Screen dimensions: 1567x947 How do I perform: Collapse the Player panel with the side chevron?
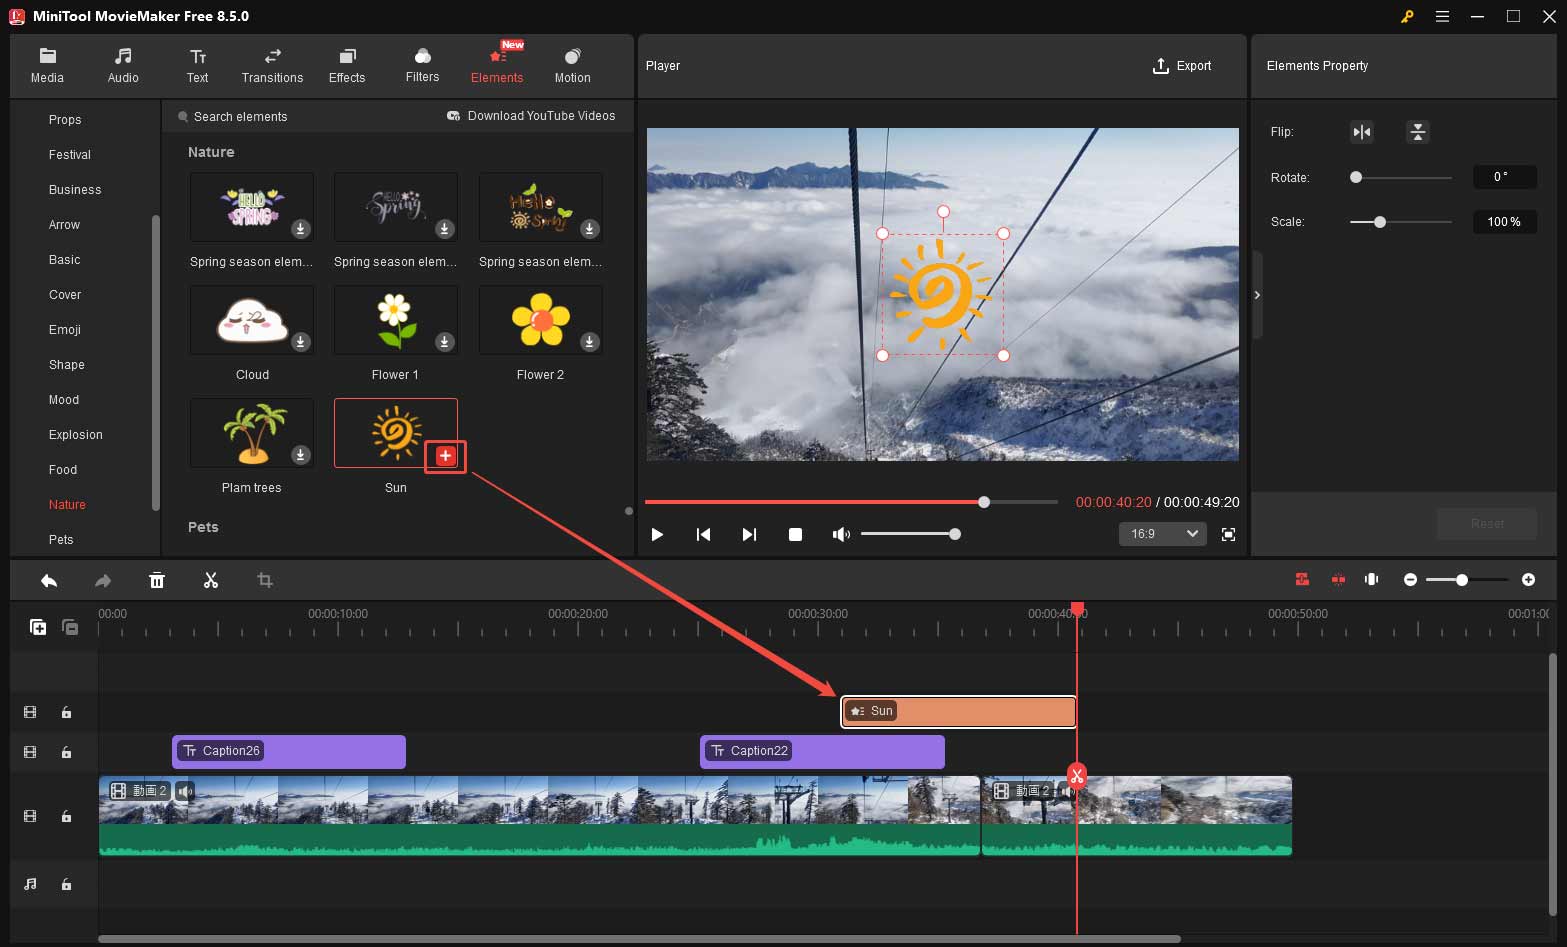1257,295
